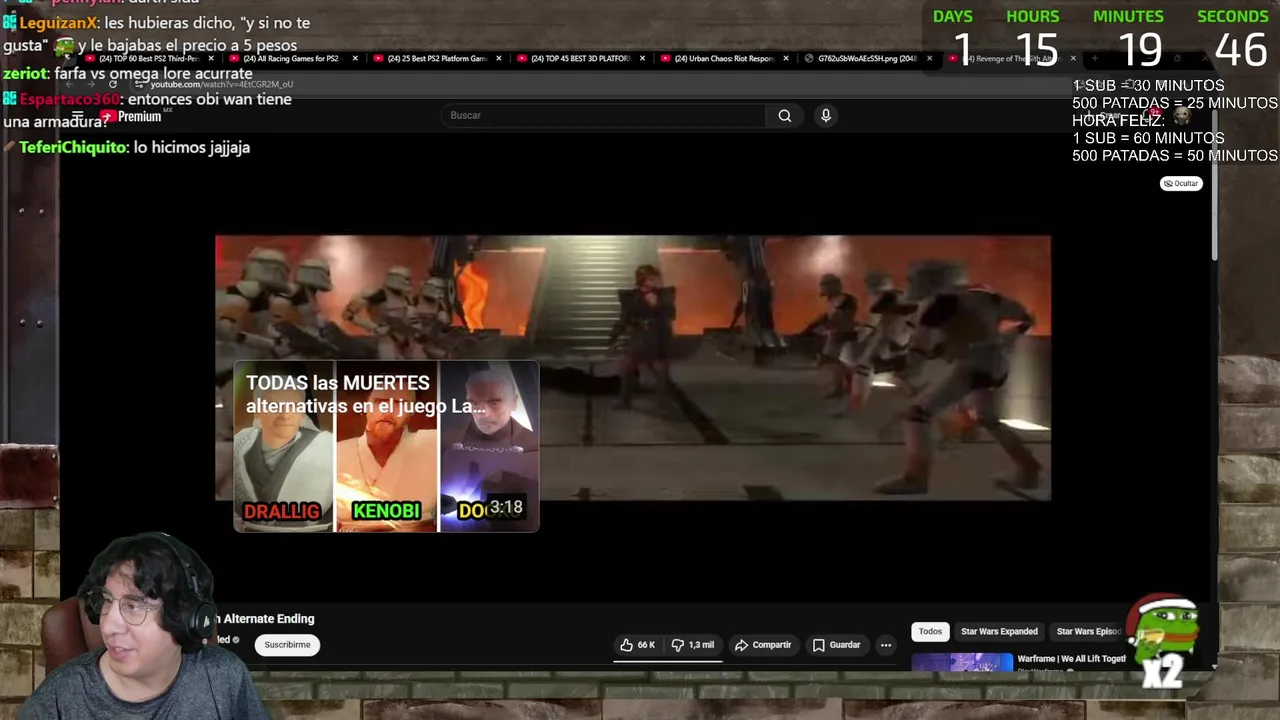The width and height of the screenshot is (1280, 720).
Task: Switch to All Racing Games for PS2 tab
Action: coord(291,59)
